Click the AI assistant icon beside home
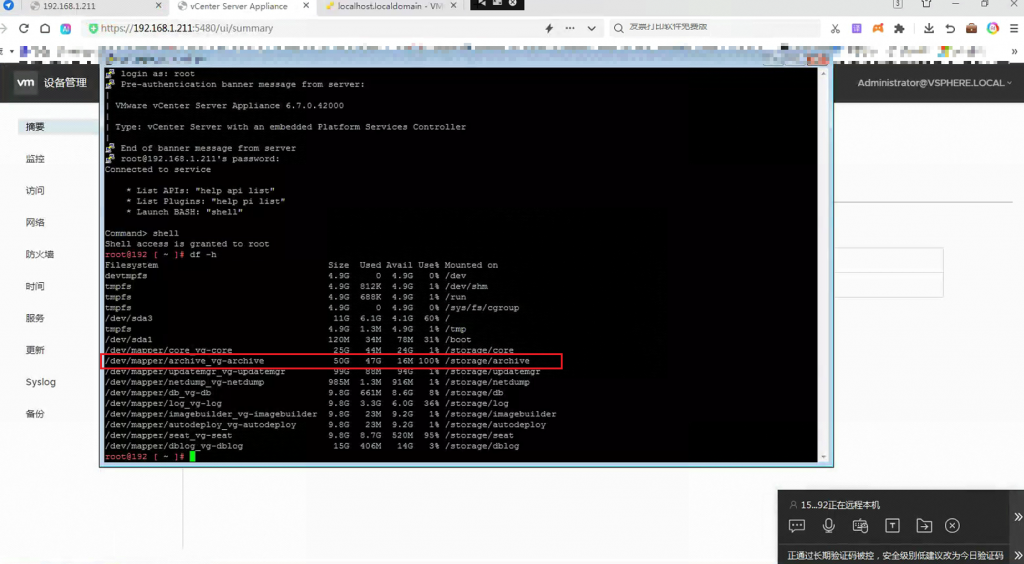The width and height of the screenshot is (1024, 564). coord(65,29)
